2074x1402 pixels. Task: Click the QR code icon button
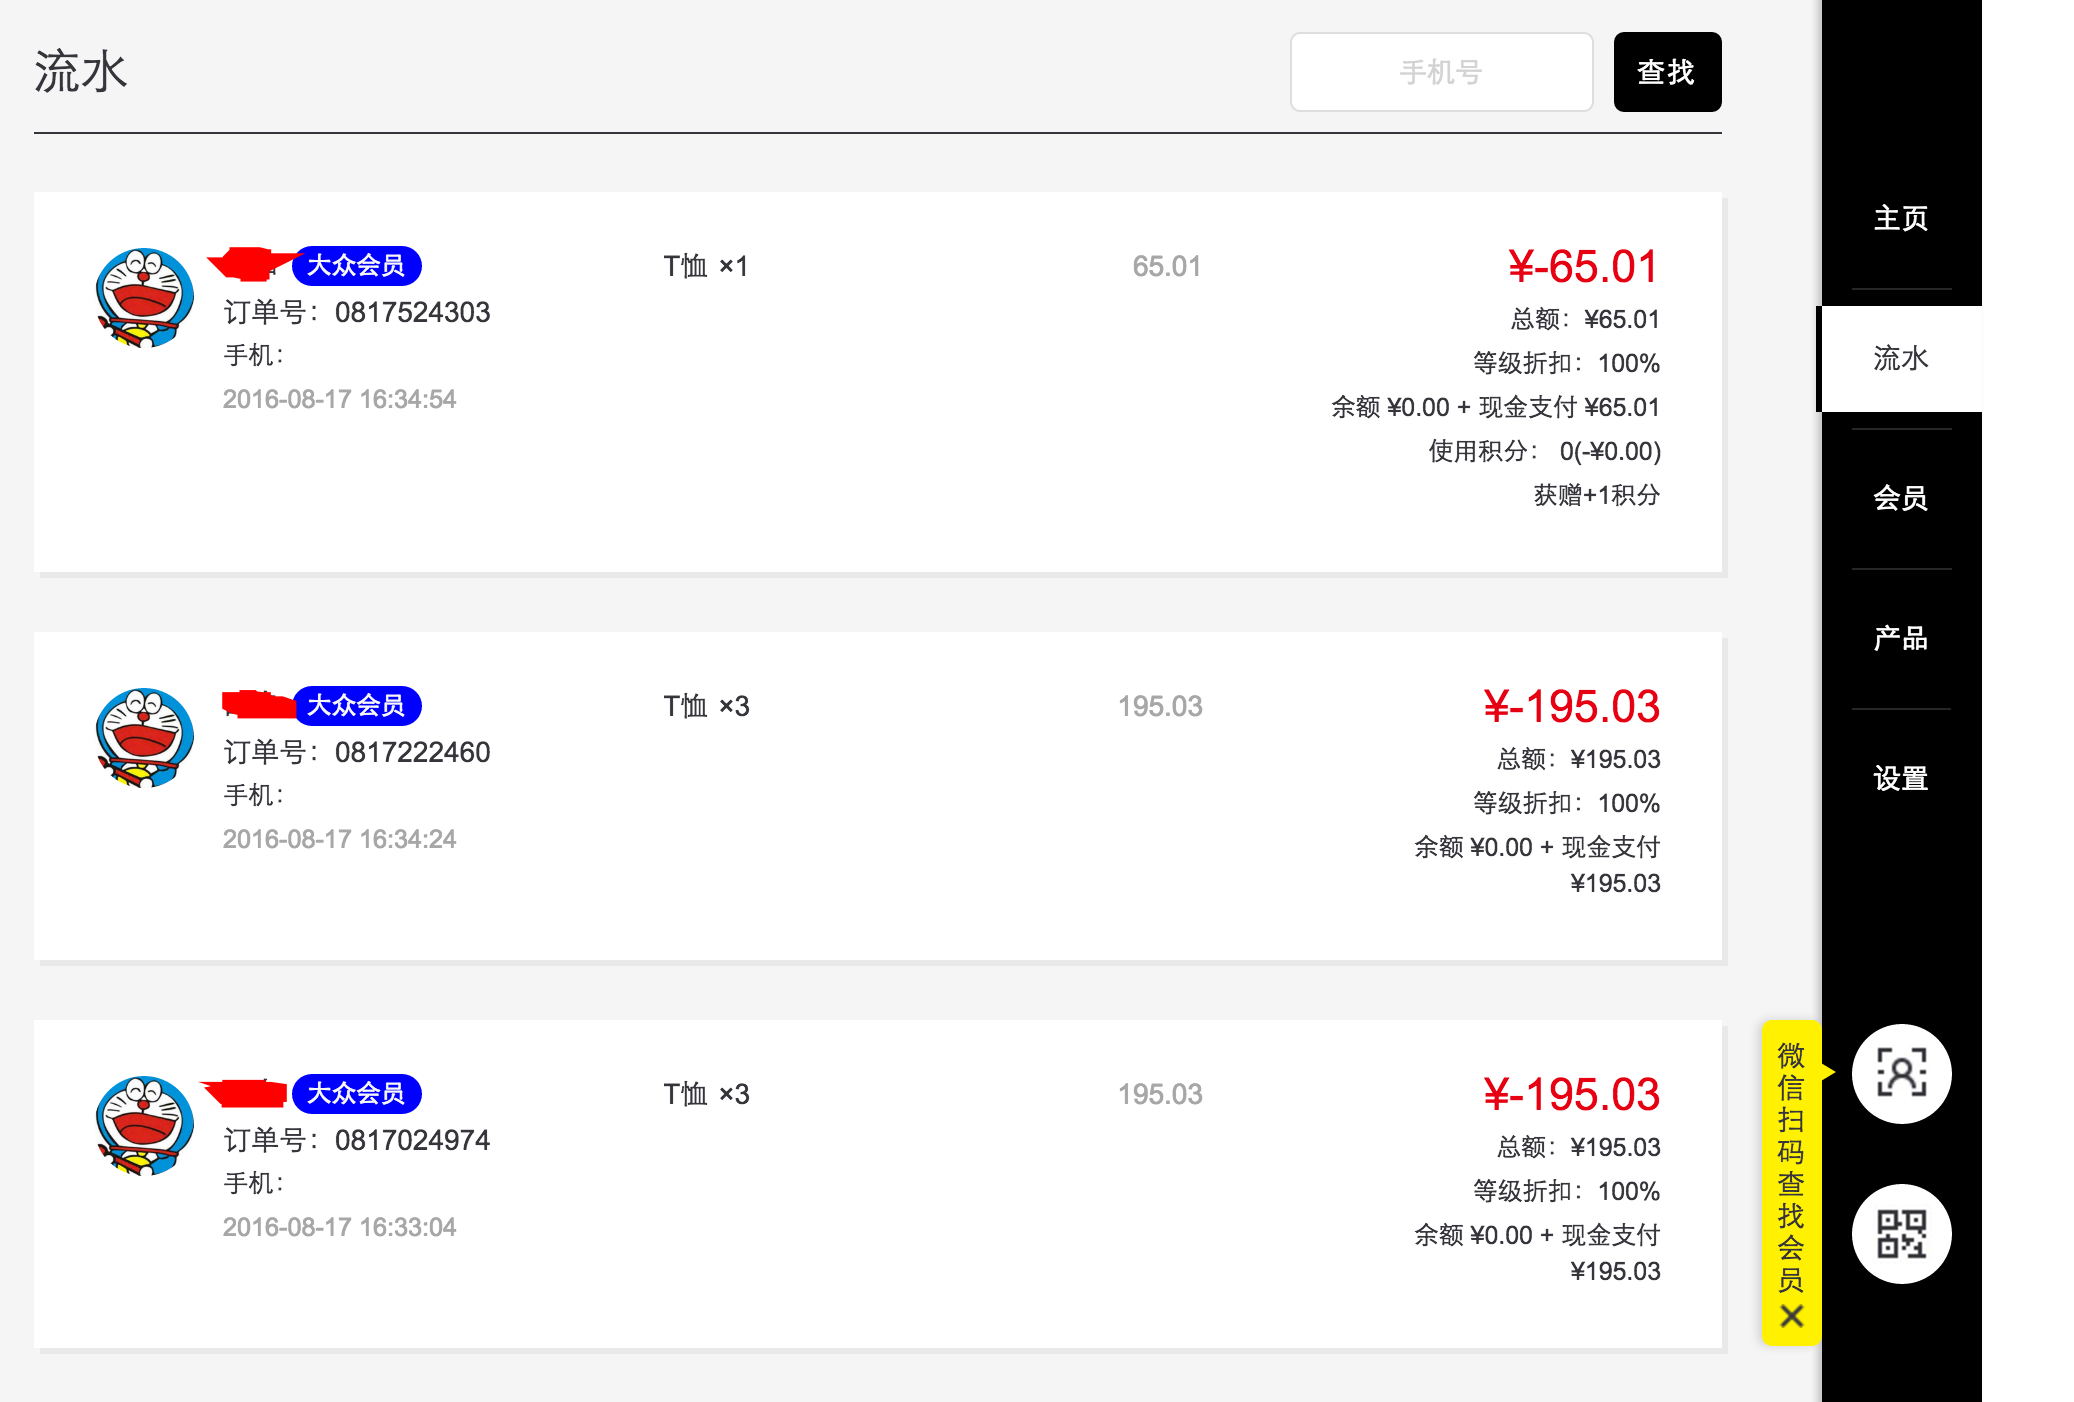coord(1901,1234)
